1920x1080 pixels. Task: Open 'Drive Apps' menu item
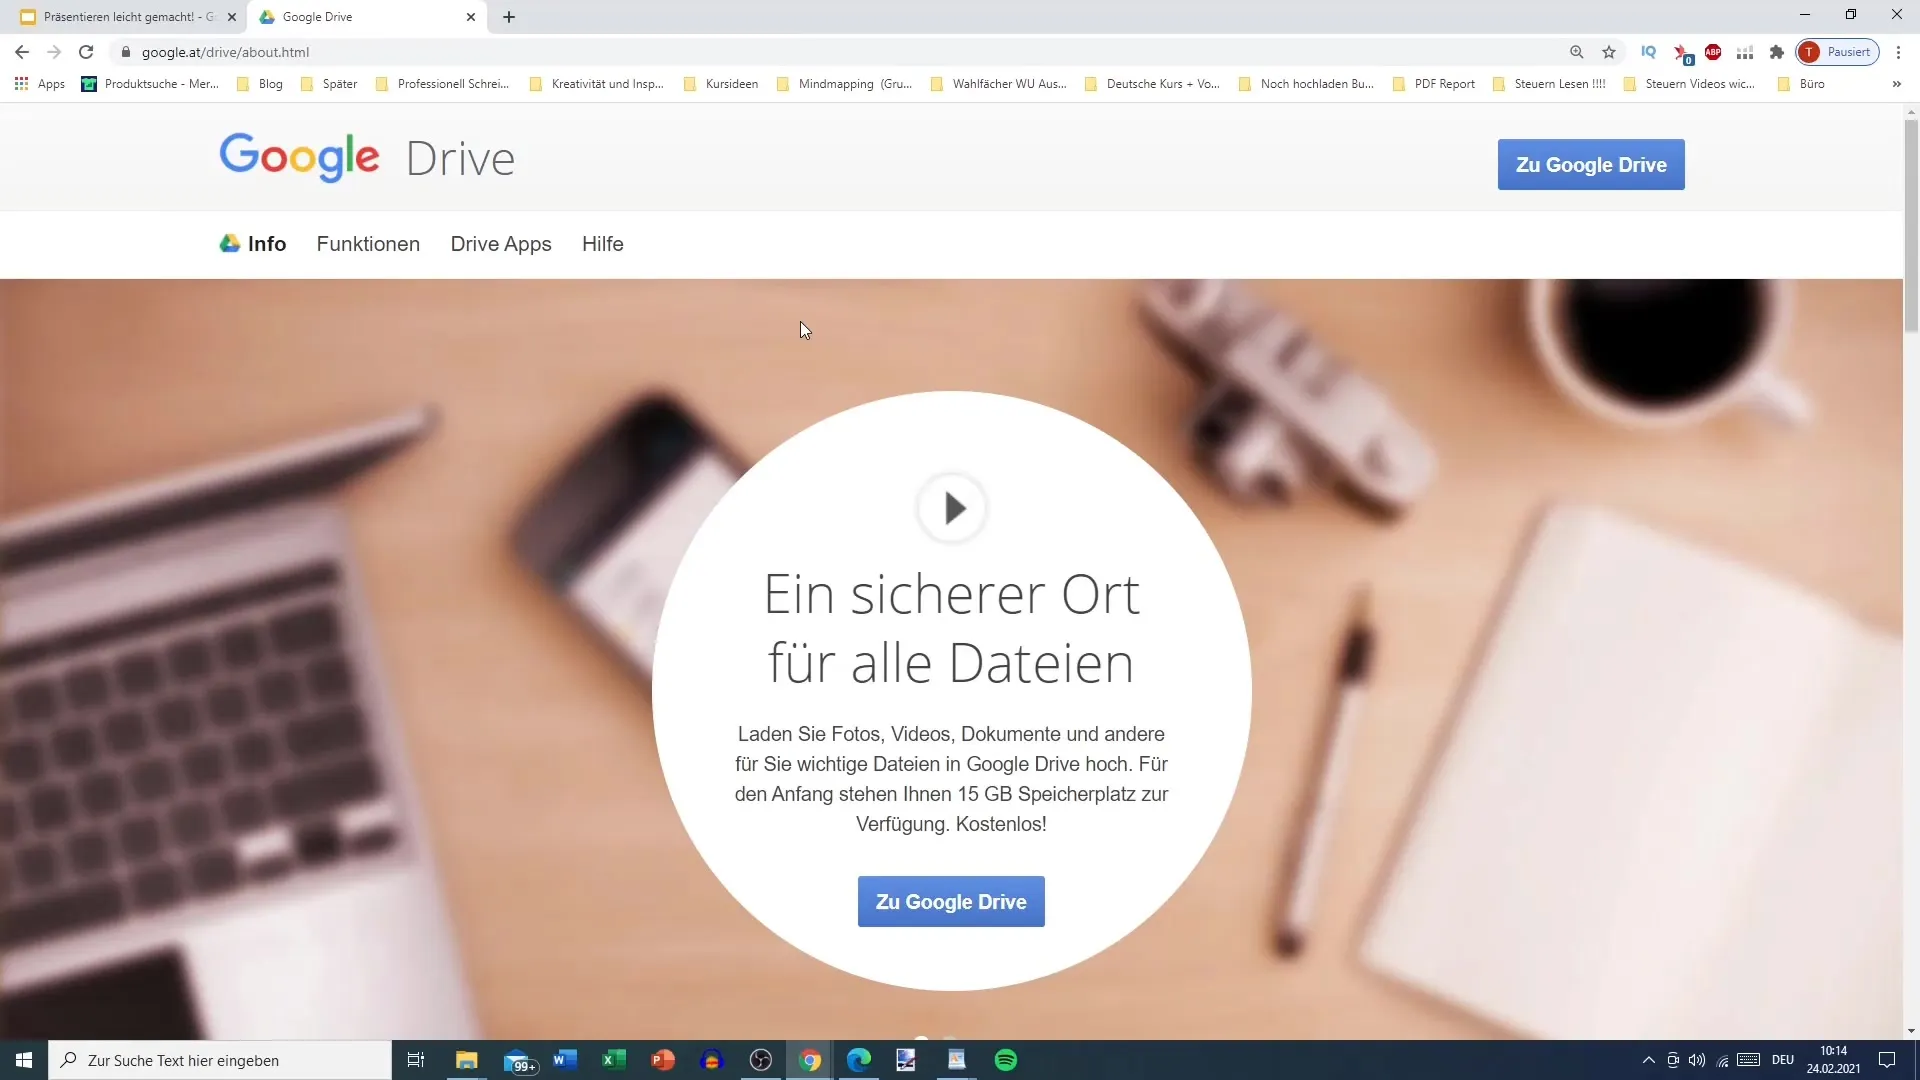(501, 244)
